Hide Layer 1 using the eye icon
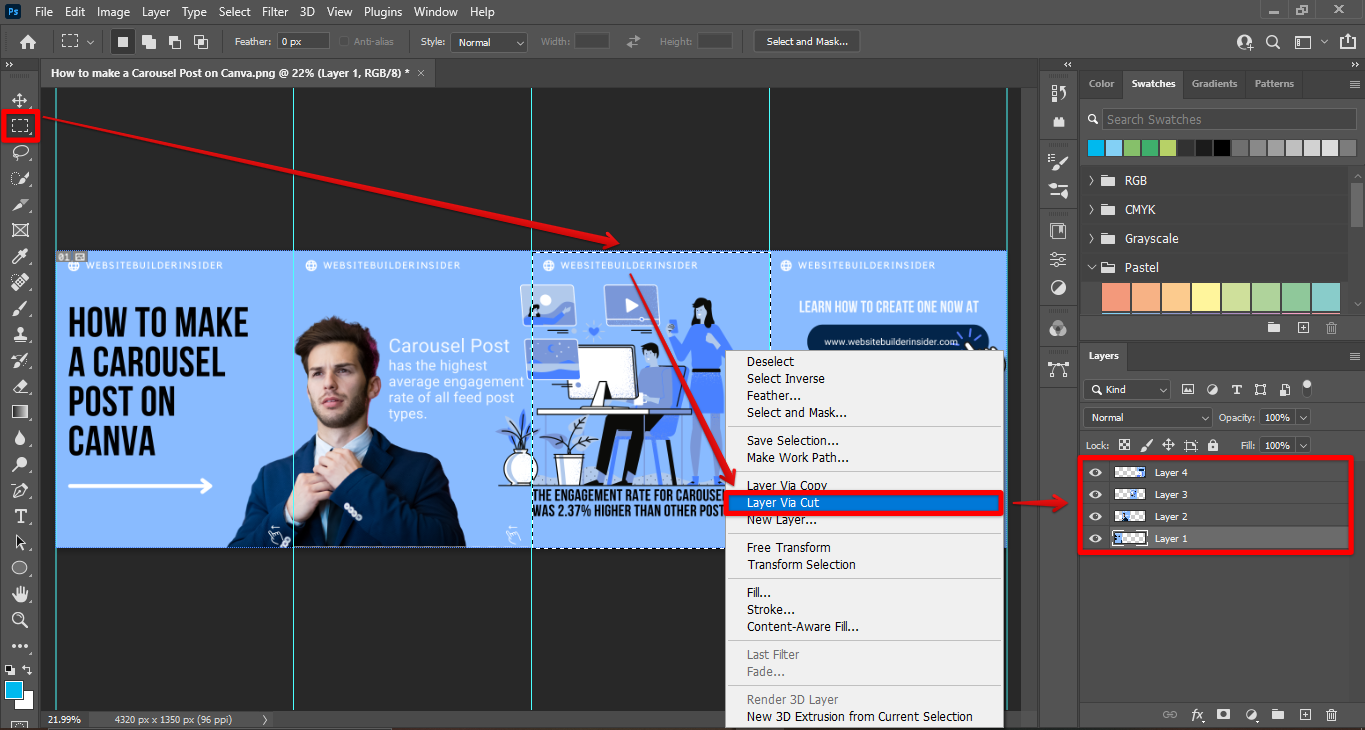 pyautogui.click(x=1095, y=539)
